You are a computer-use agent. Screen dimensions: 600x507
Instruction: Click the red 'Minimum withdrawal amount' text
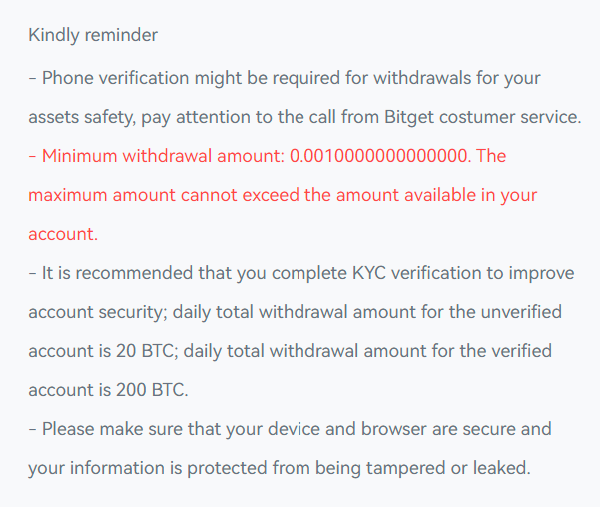(x=163, y=156)
